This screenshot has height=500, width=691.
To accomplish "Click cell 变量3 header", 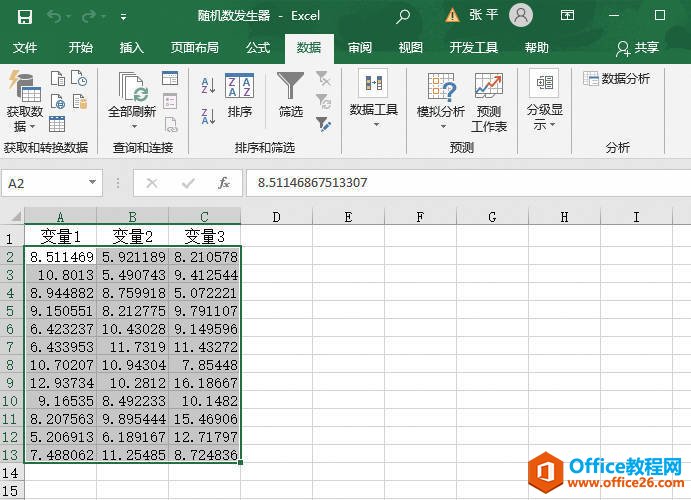I will tap(204, 237).
